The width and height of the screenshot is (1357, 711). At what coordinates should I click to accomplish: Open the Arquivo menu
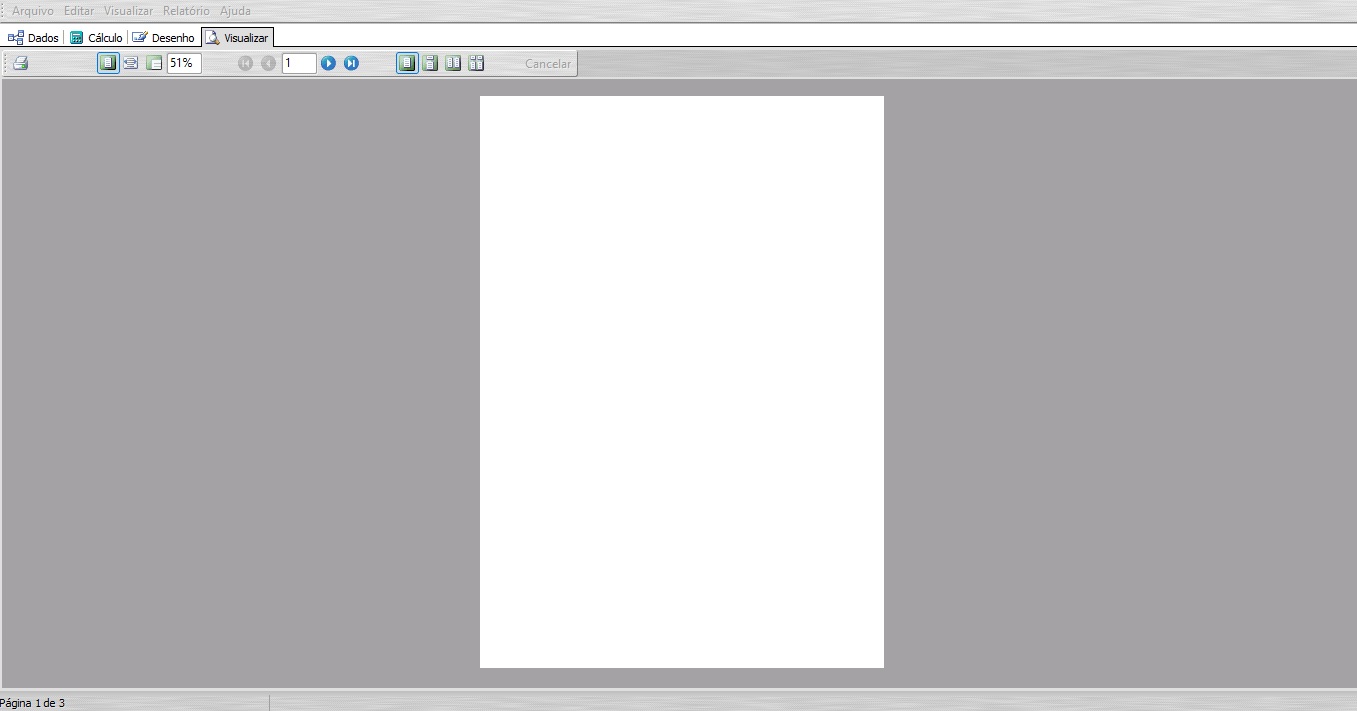(32, 10)
